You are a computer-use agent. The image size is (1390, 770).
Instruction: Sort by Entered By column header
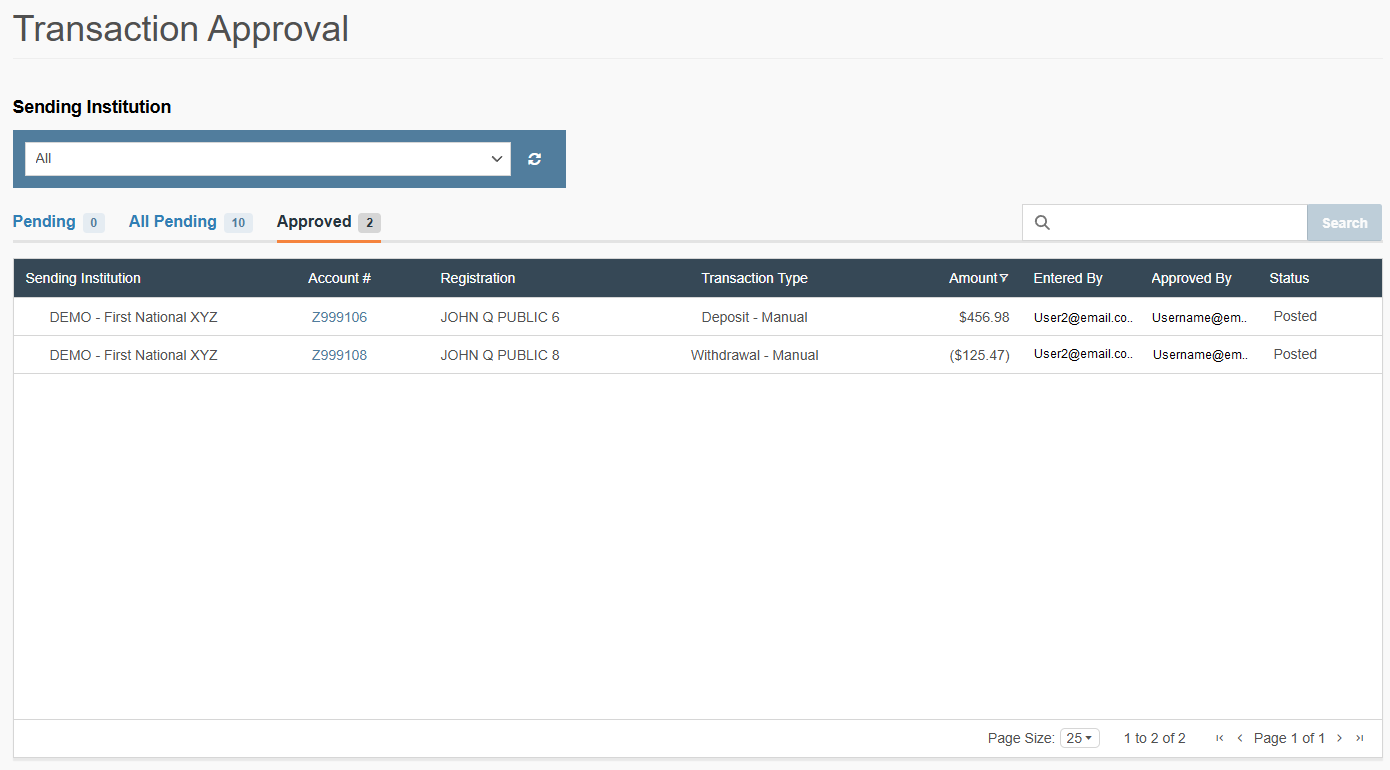[x=1068, y=278]
